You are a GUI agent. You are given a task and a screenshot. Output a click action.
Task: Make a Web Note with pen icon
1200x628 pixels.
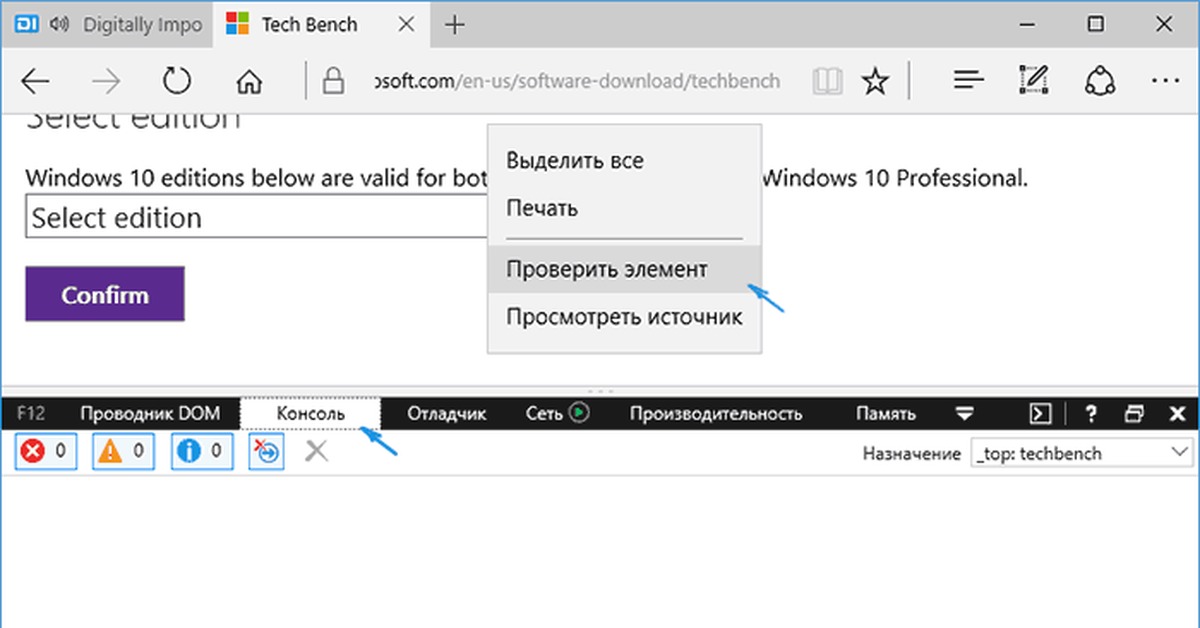click(x=1032, y=81)
